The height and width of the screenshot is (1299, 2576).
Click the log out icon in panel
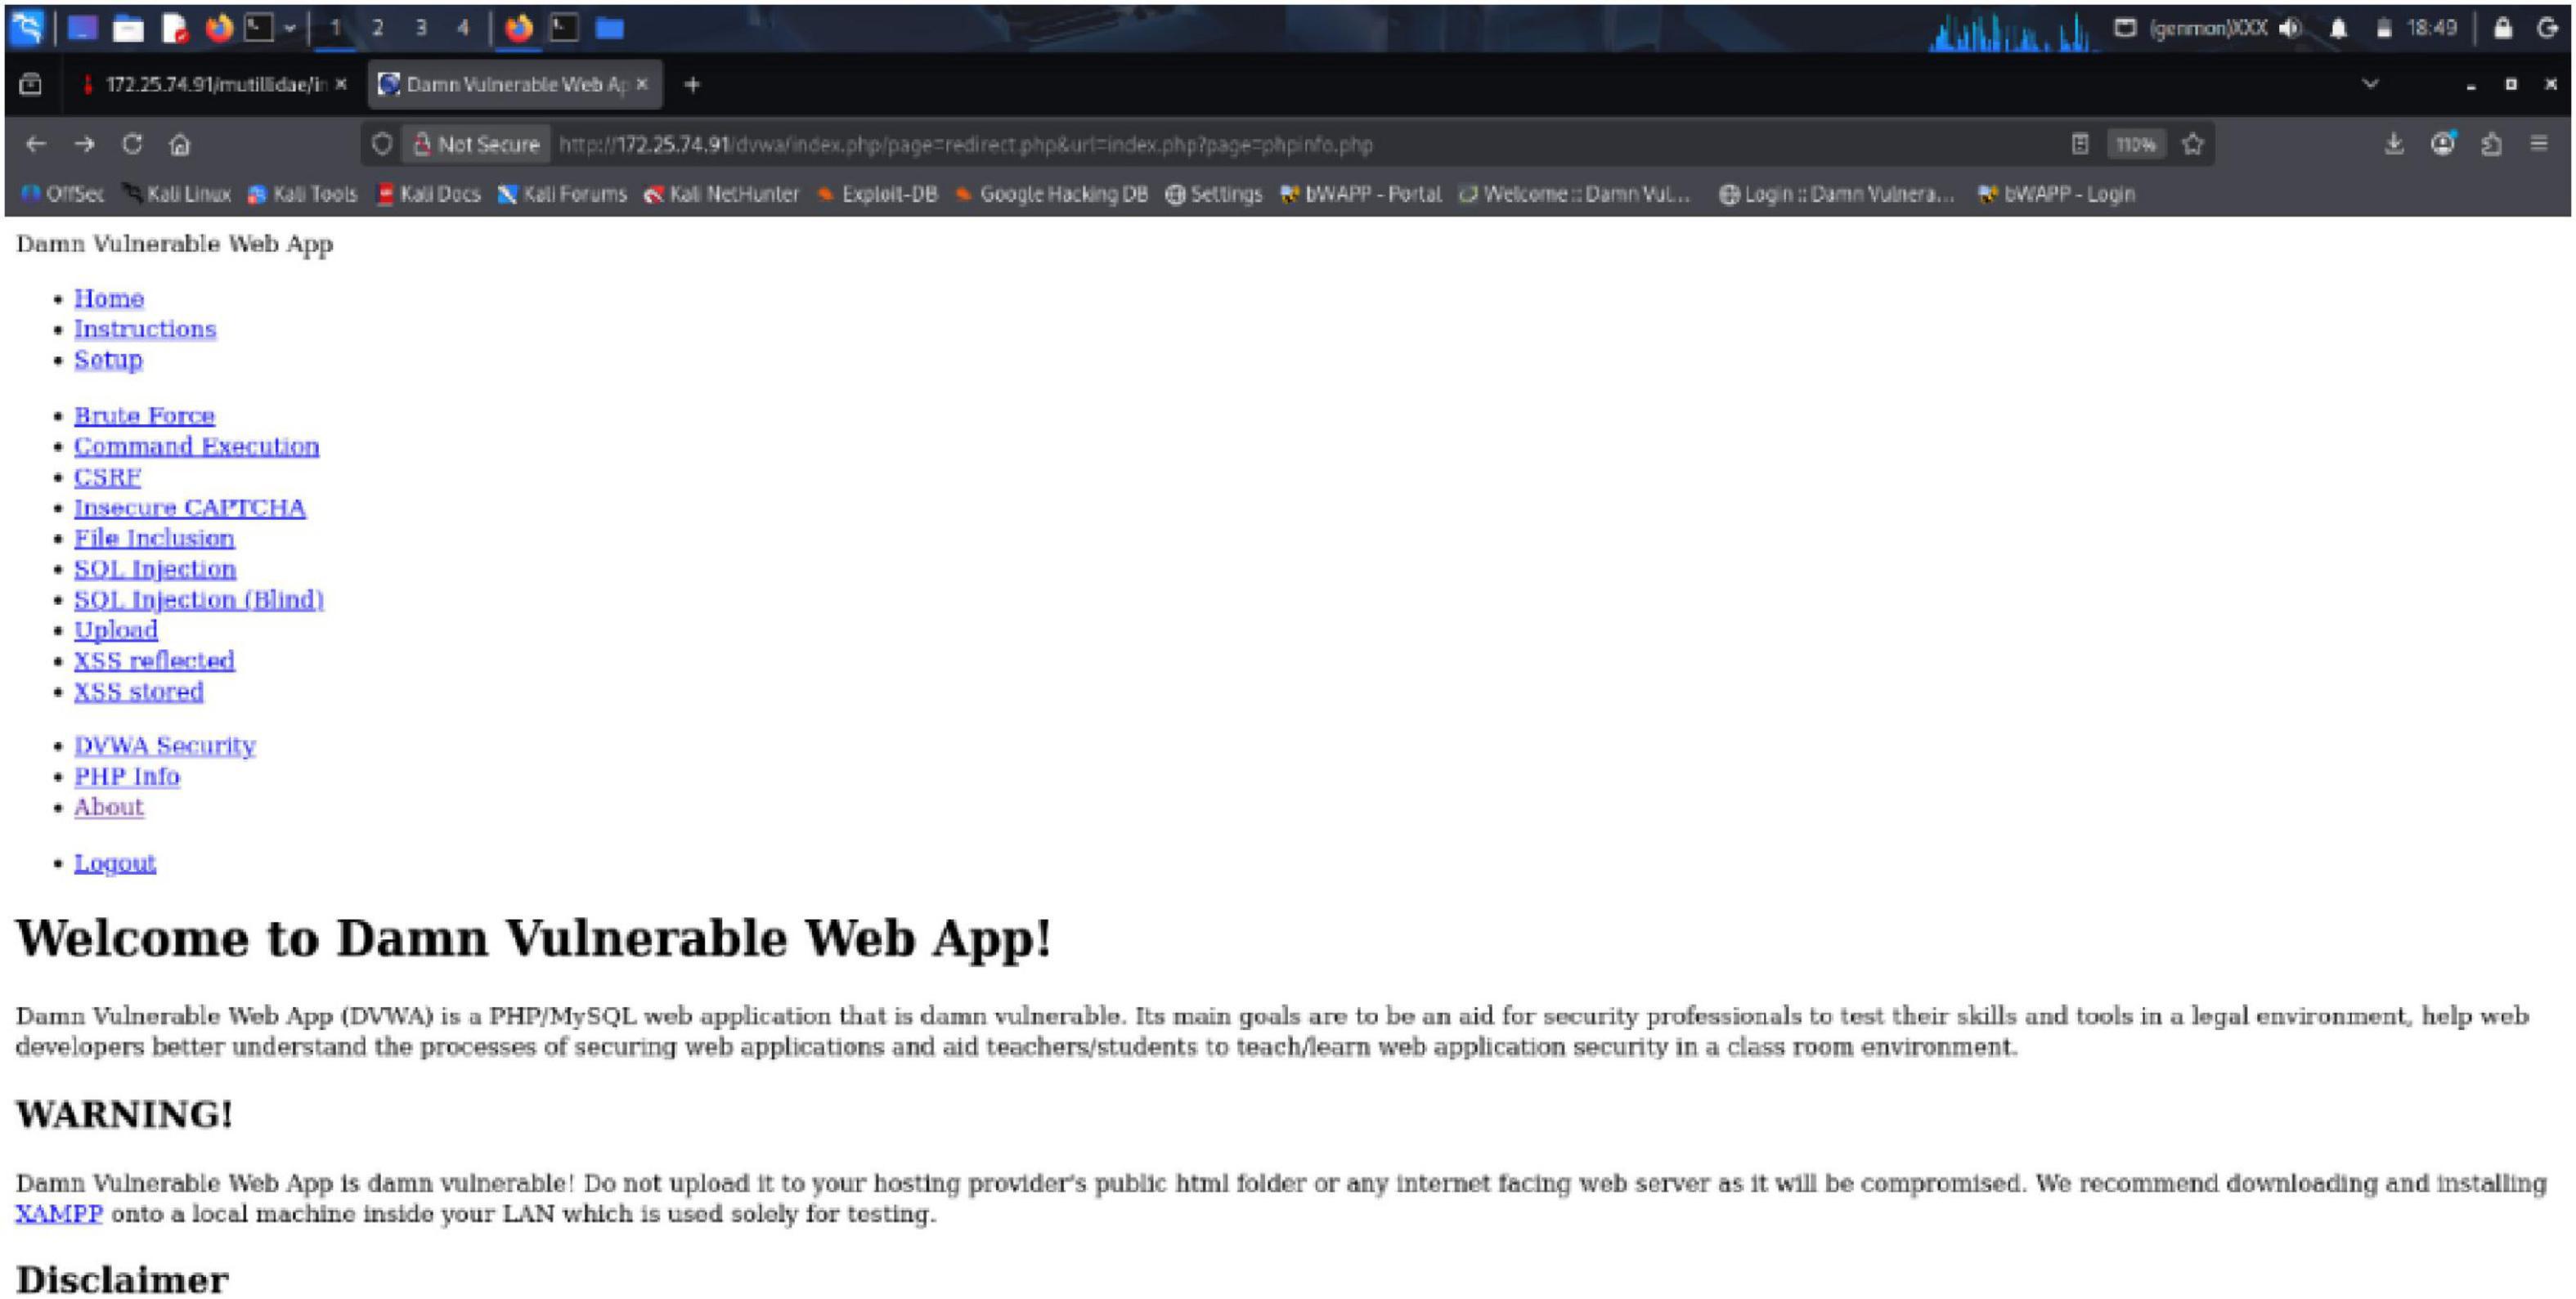(x=2549, y=28)
